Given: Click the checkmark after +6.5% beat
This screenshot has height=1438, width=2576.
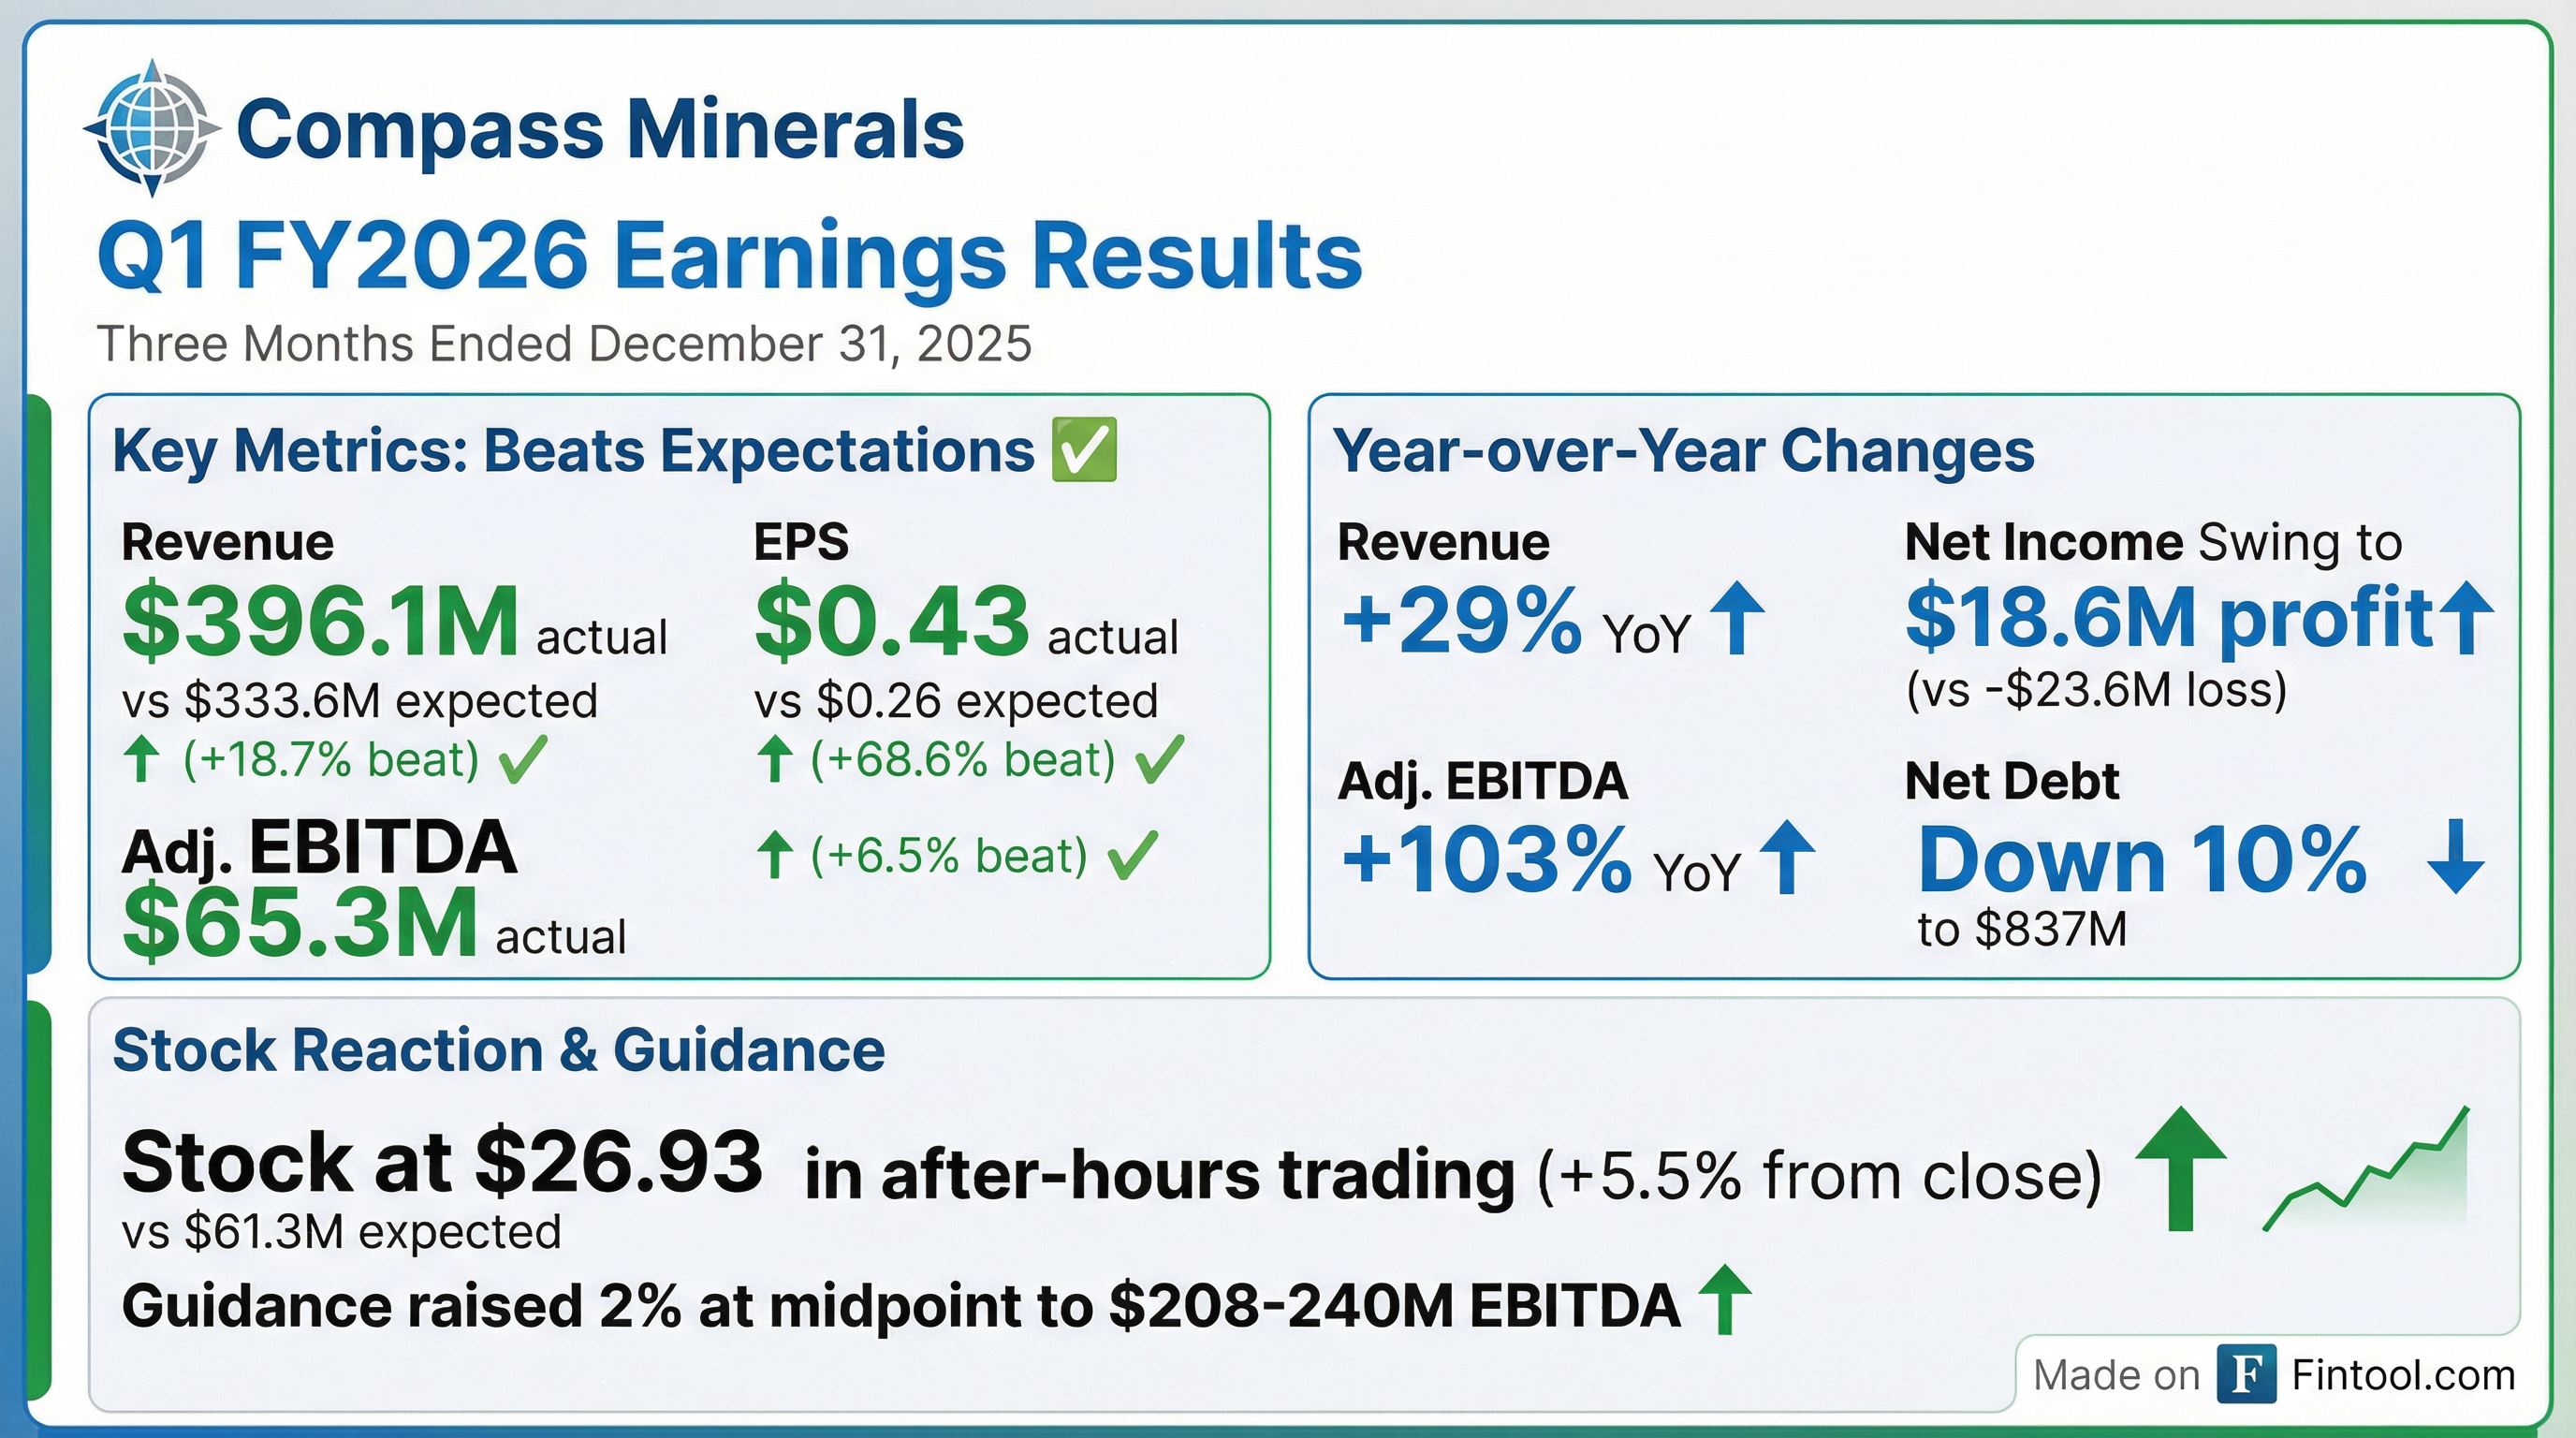Looking at the screenshot, I should 1133,856.
